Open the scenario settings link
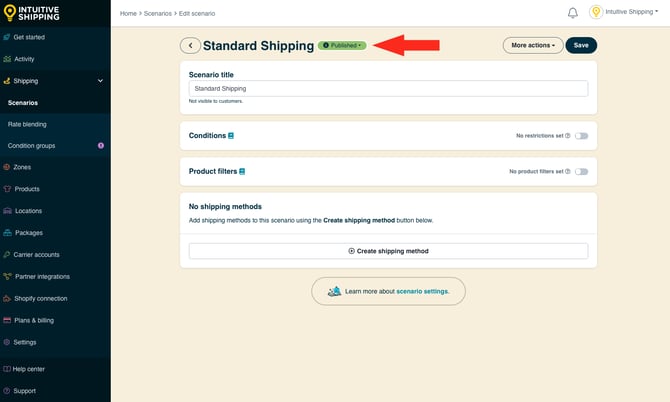Viewport: 670px width, 402px height. click(422, 291)
